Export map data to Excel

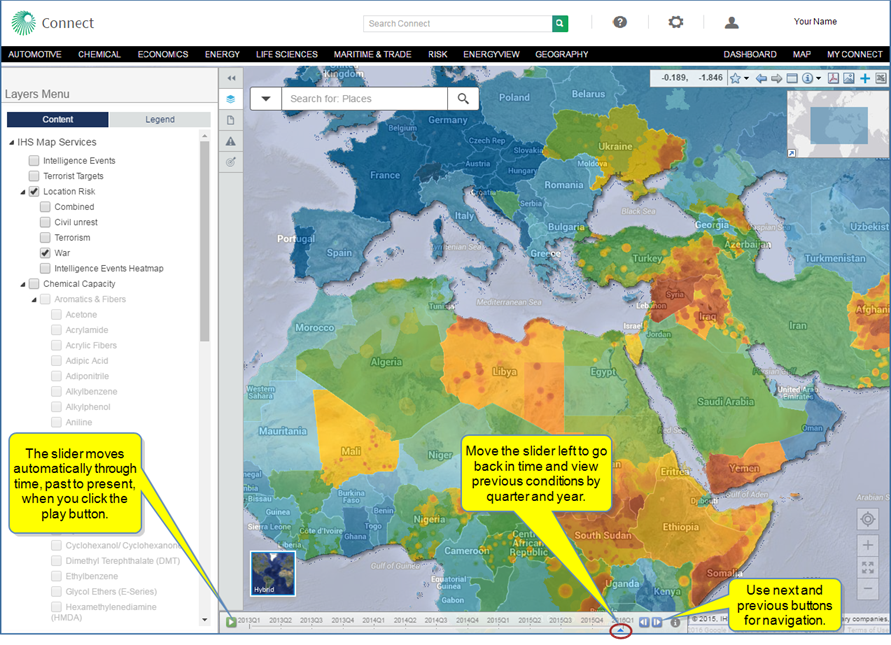pyautogui.click(x=880, y=78)
